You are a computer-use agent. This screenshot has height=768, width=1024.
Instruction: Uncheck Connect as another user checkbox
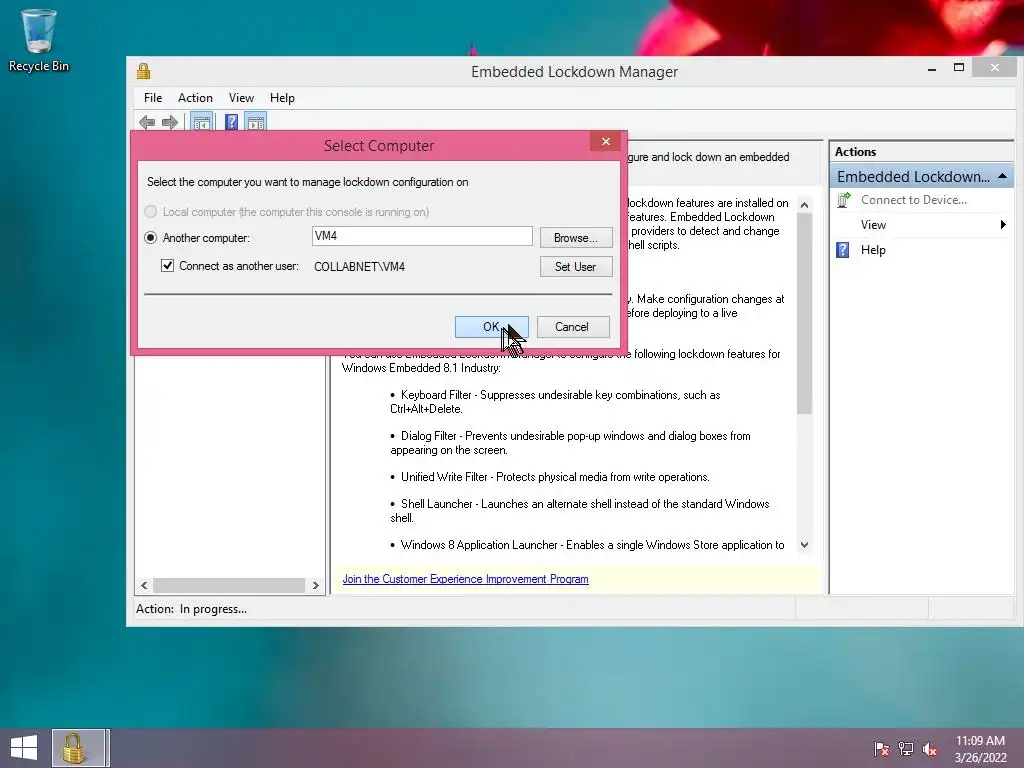pyautogui.click(x=167, y=265)
